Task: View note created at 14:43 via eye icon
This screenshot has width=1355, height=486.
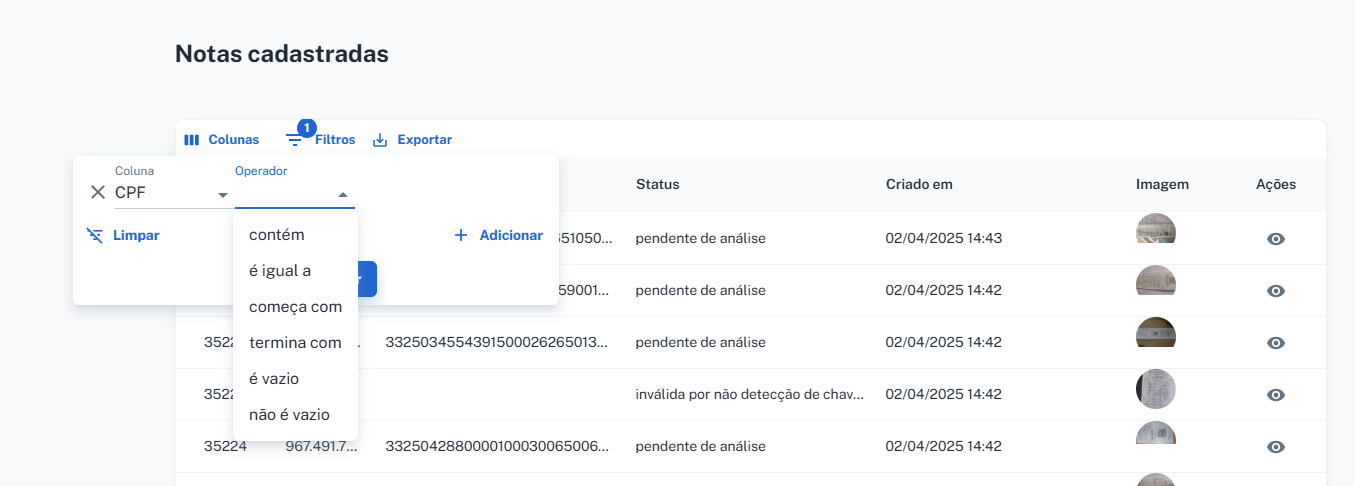Action: tap(1275, 239)
